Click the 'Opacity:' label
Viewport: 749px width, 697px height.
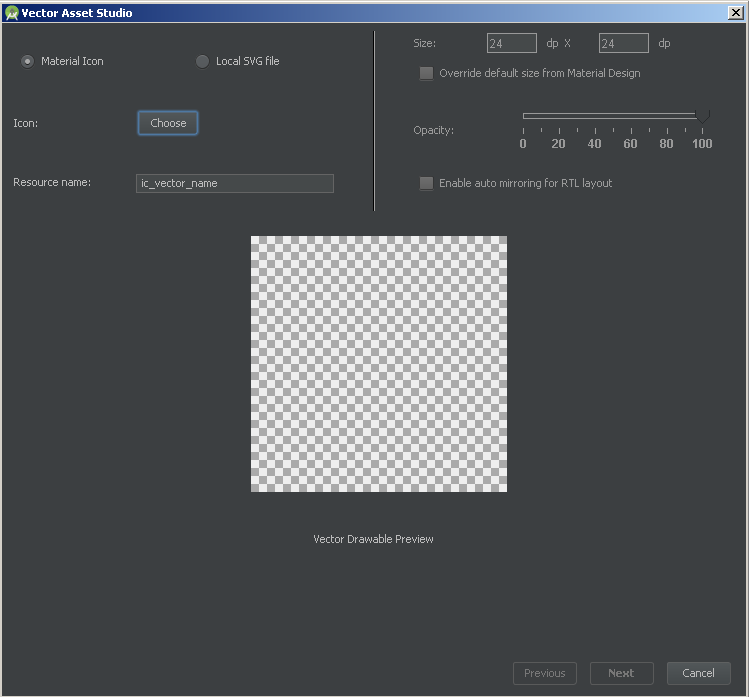(x=433, y=130)
